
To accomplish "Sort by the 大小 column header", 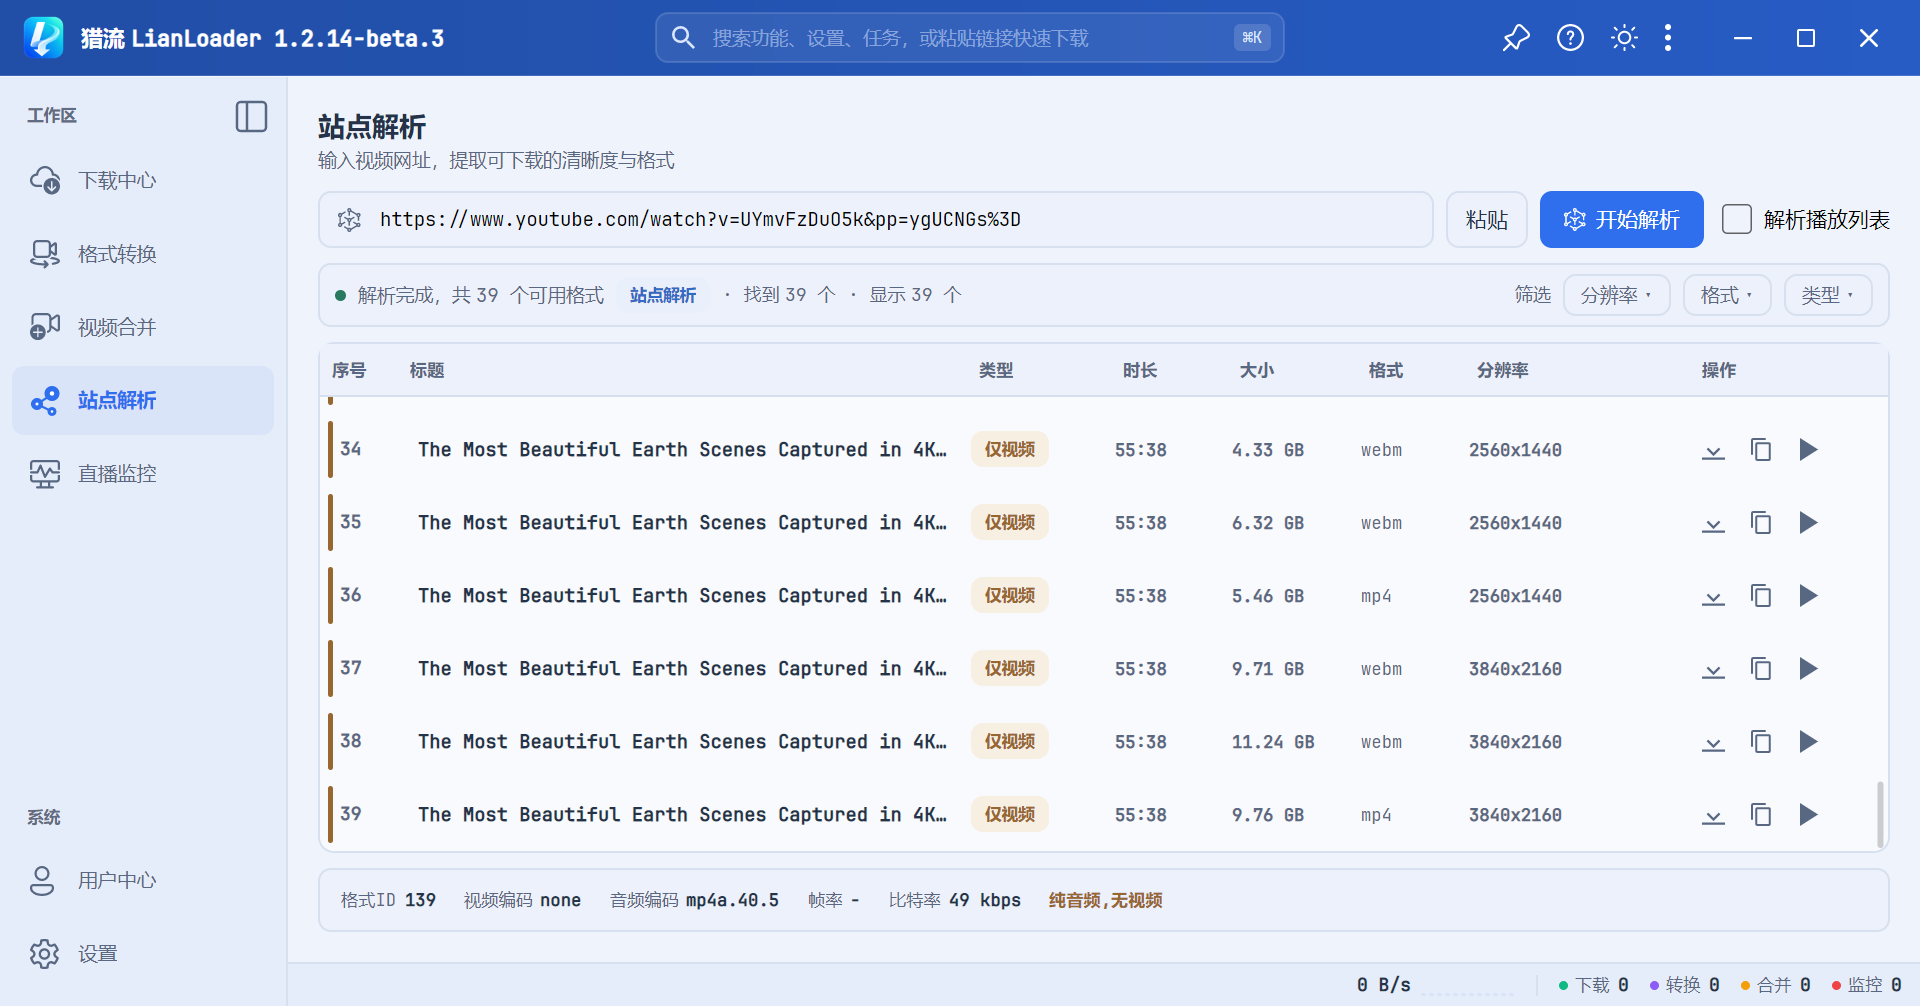I will (1256, 370).
